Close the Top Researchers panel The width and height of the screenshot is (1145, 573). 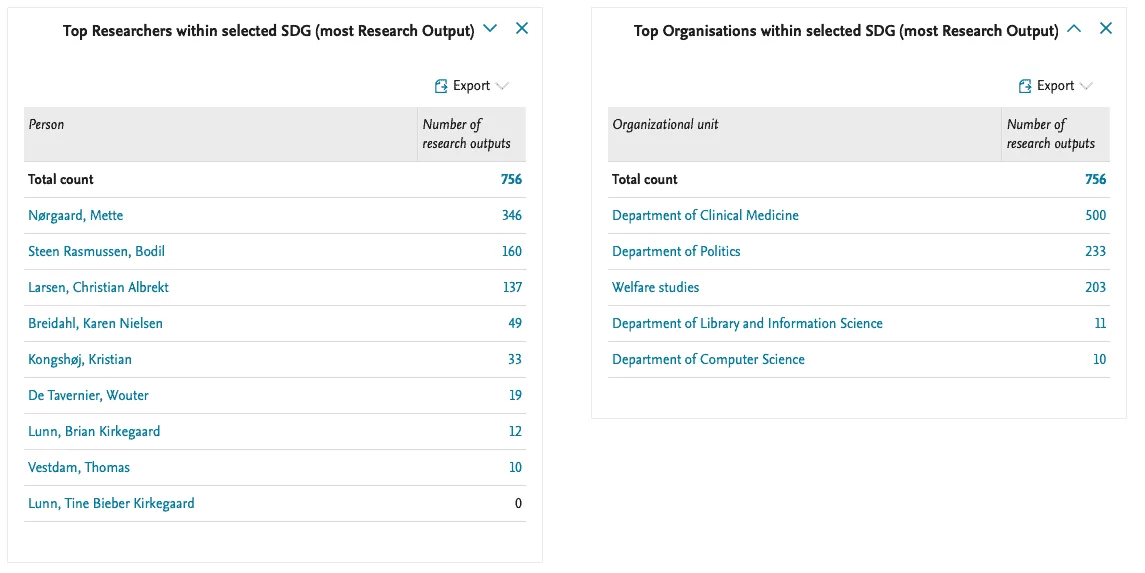click(522, 29)
